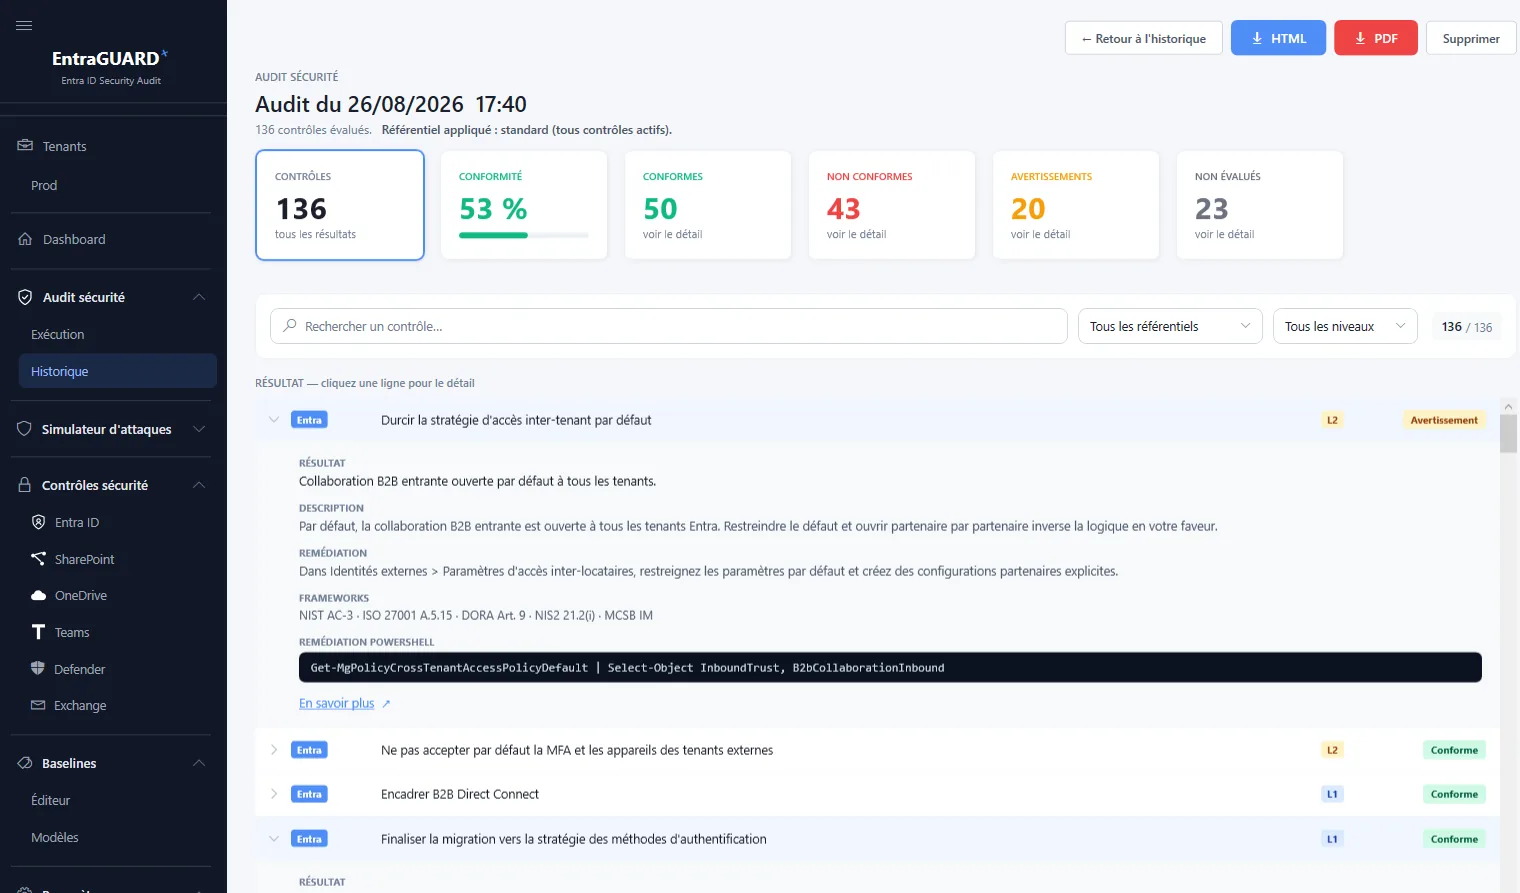Click the Entra badge on Durcir la stratégie row

point(309,420)
